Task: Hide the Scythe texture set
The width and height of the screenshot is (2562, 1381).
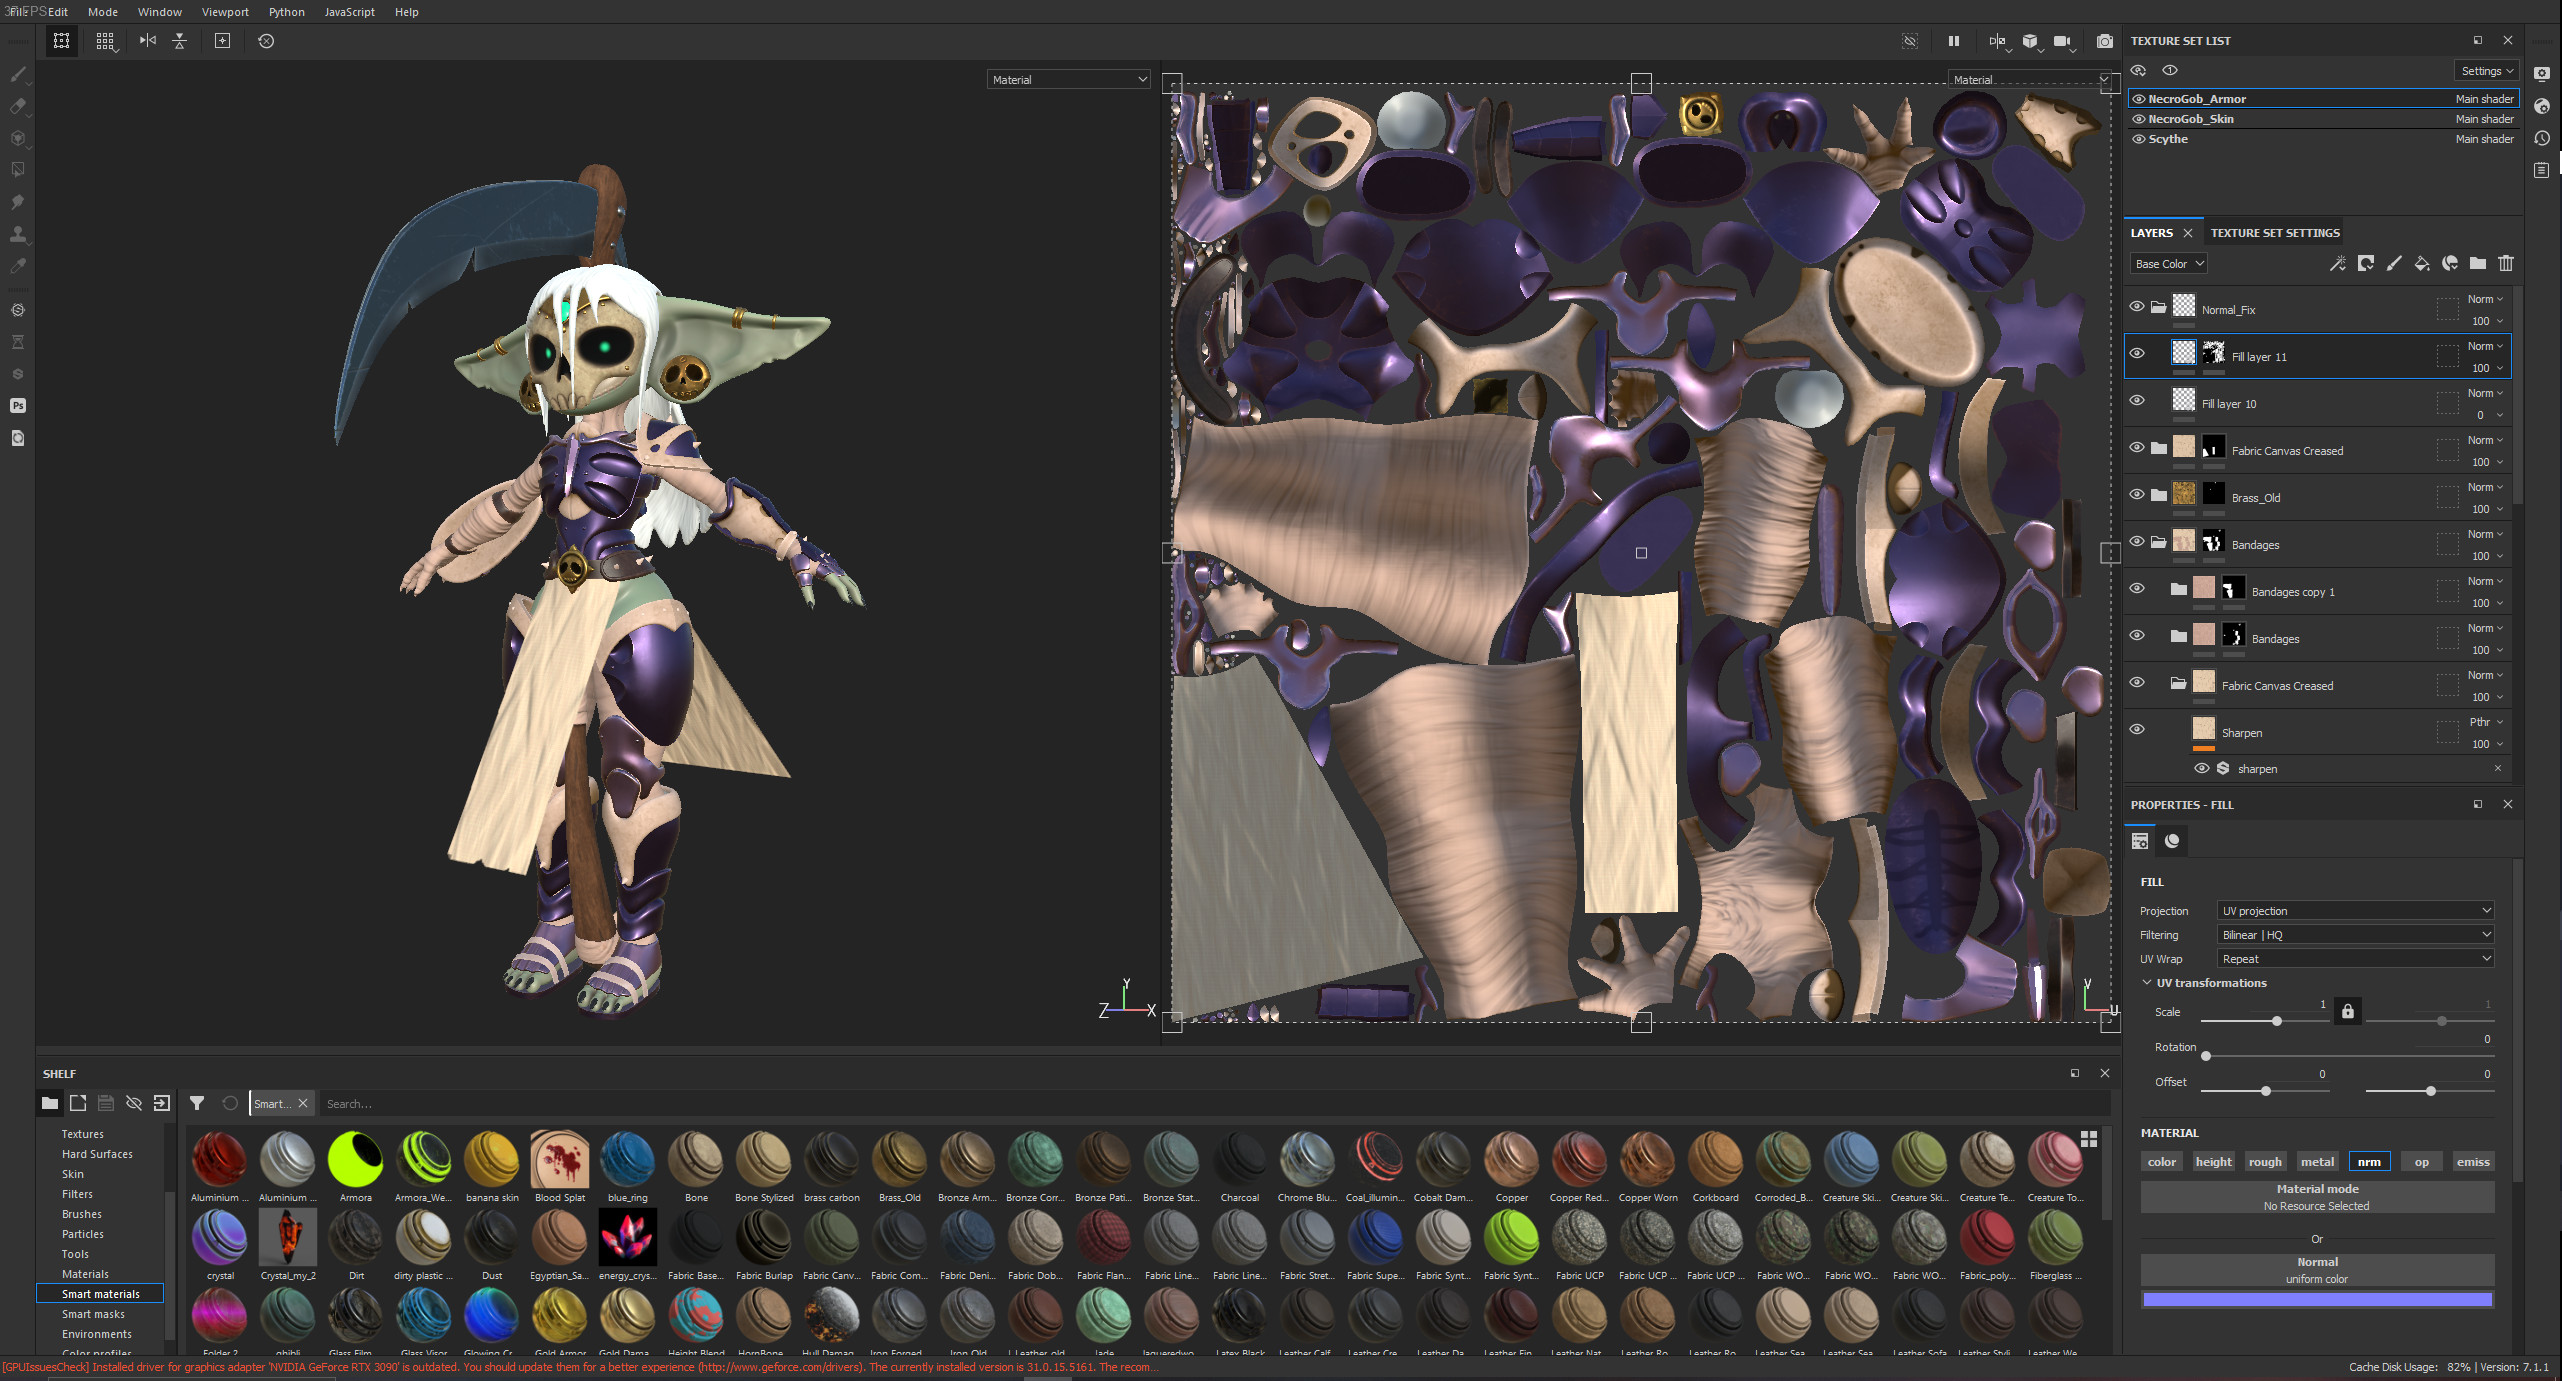Action: (2139, 139)
